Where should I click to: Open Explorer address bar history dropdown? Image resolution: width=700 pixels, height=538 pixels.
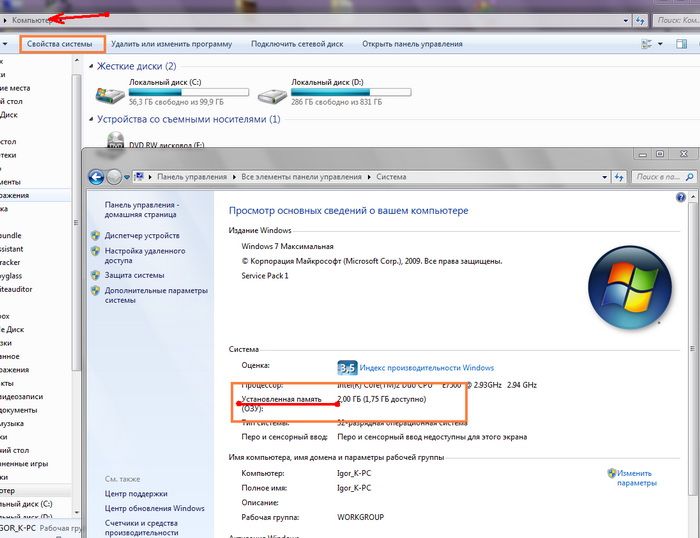click(626, 21)
